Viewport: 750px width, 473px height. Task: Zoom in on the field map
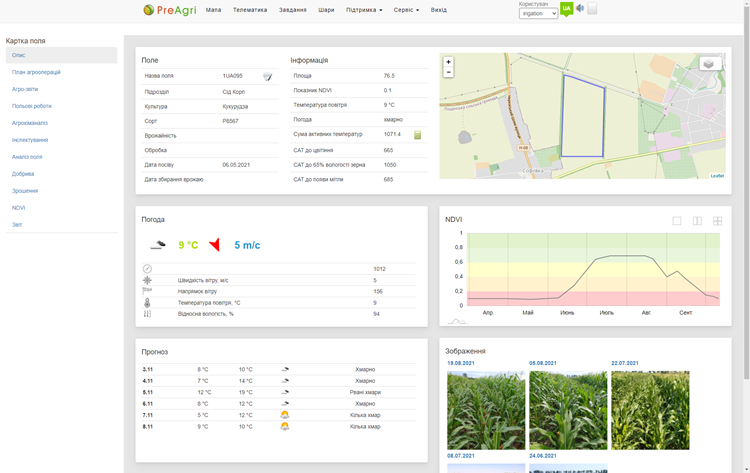pos(448,62)
